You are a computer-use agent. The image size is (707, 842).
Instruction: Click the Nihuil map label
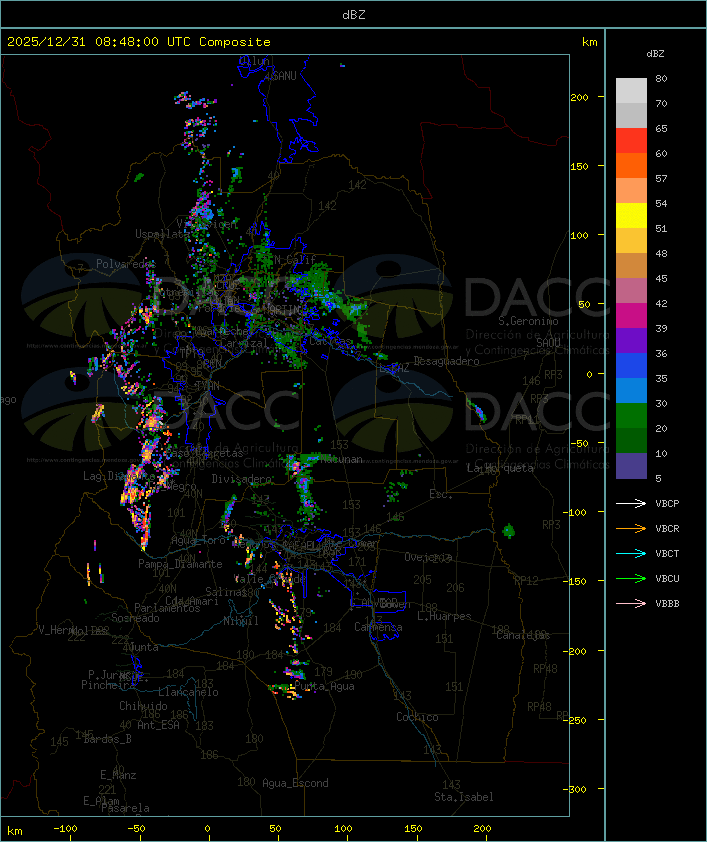241,621
